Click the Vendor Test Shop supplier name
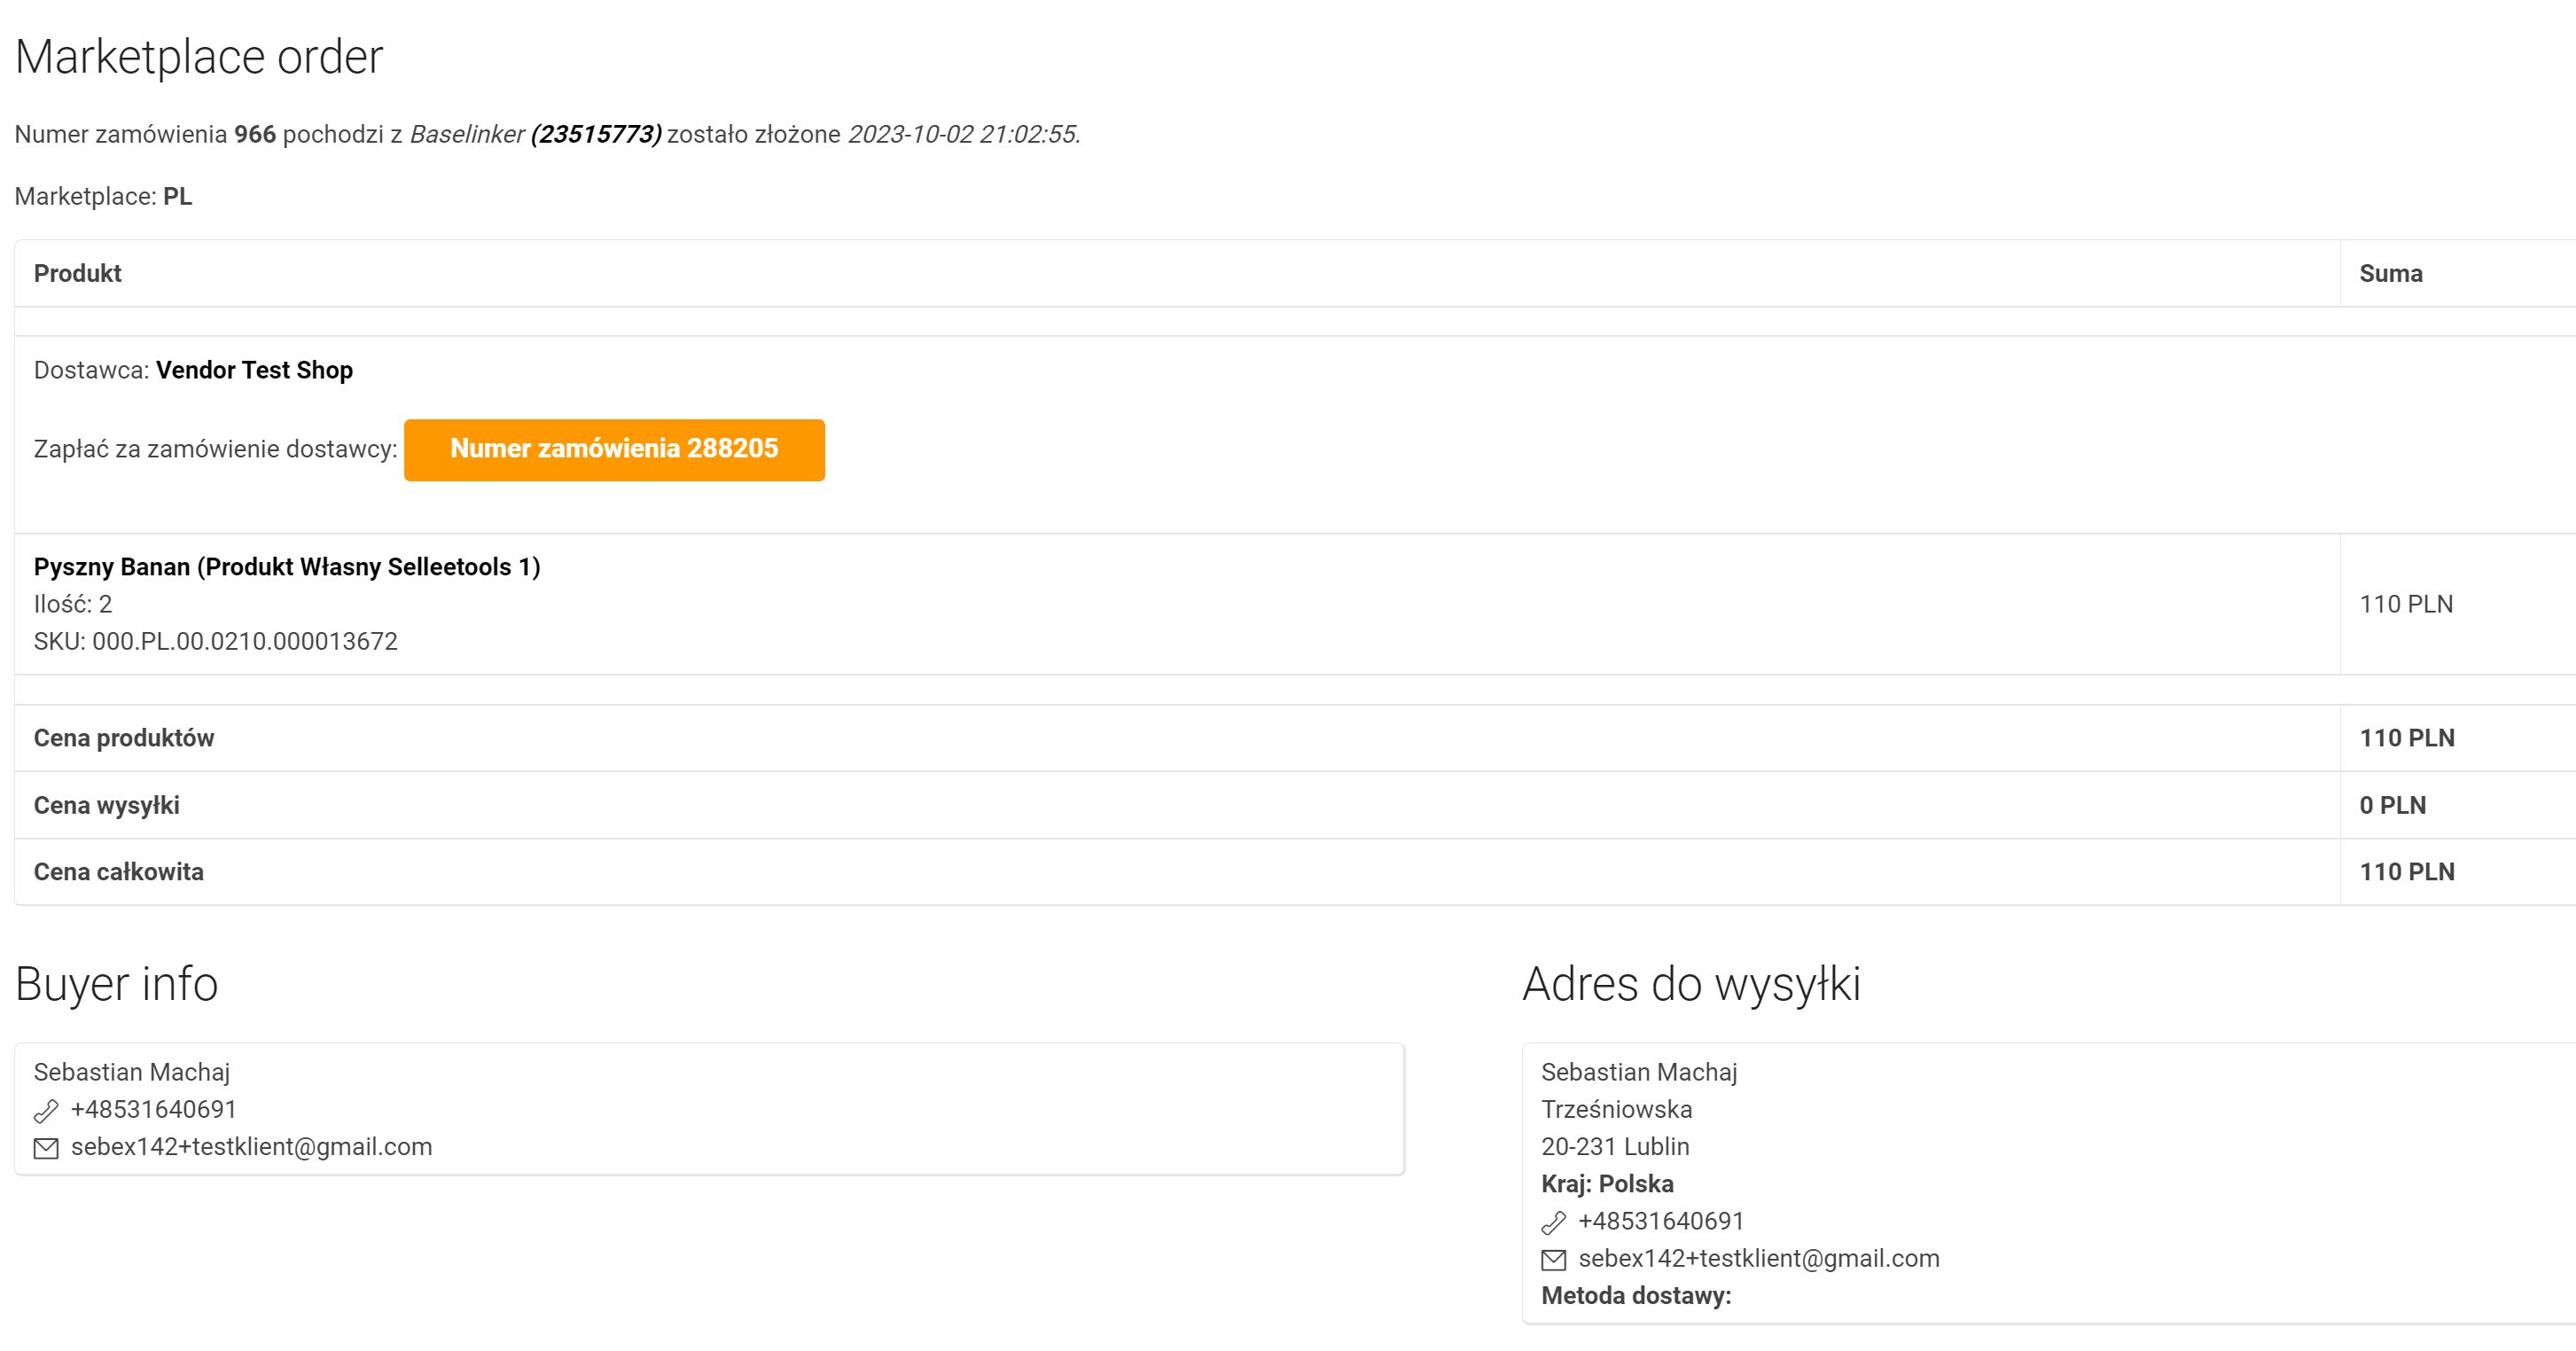Image resolution: width=2576 pixels, height=1351 pixels. pos(254,370)
